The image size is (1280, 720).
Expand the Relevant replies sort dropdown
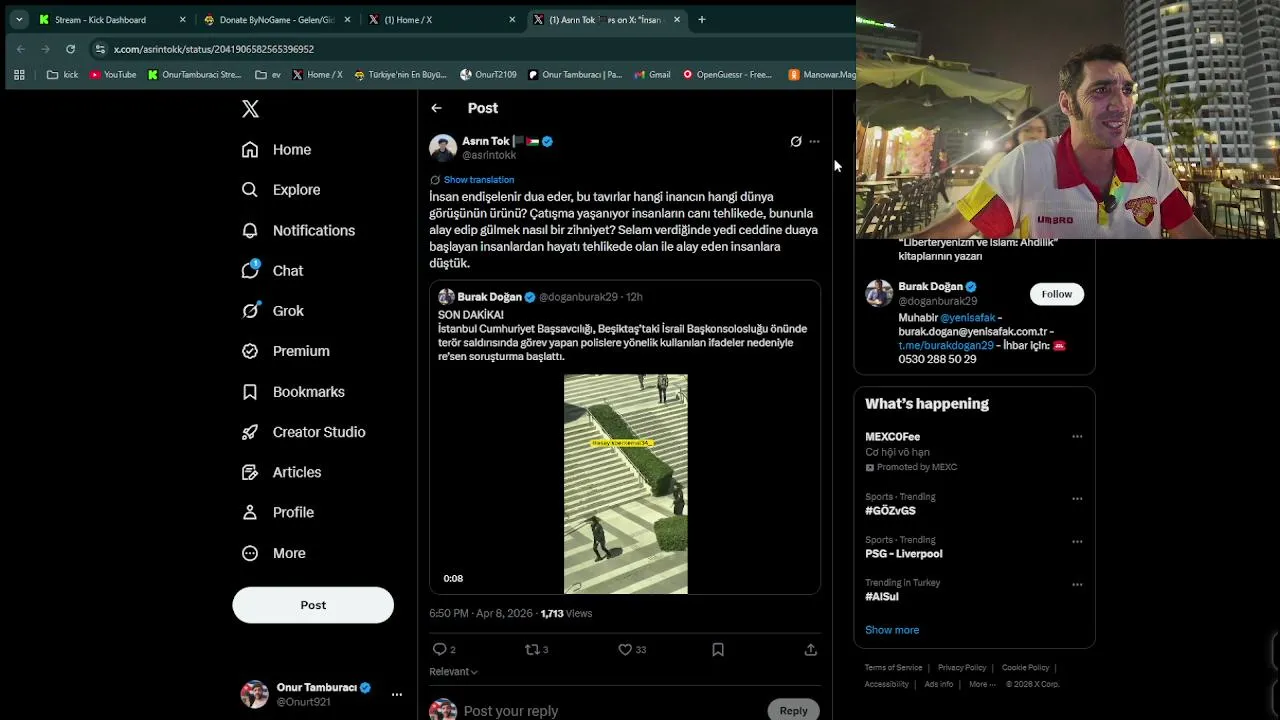coord(453,672)
